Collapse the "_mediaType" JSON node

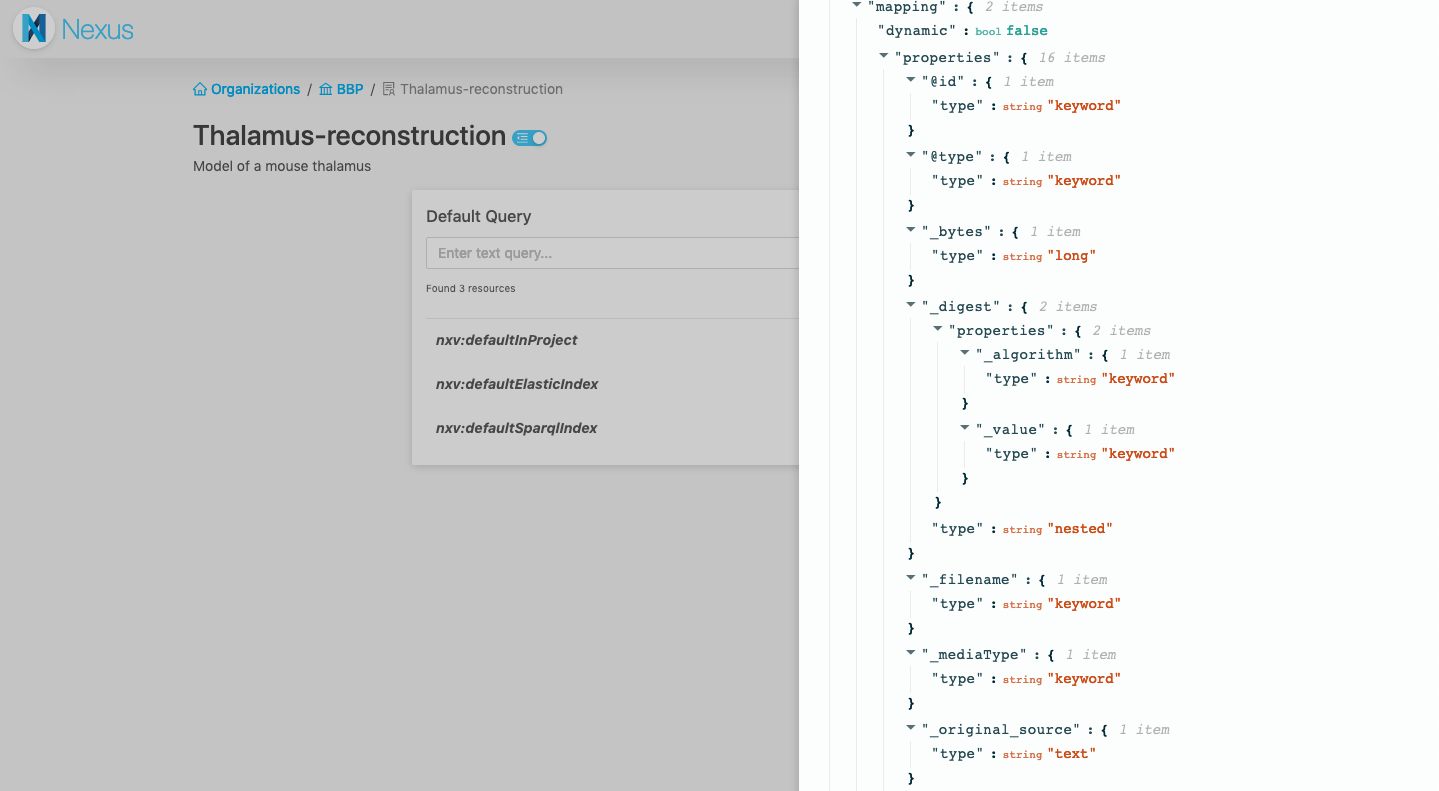pyautogui.click(x=911, y=654)
